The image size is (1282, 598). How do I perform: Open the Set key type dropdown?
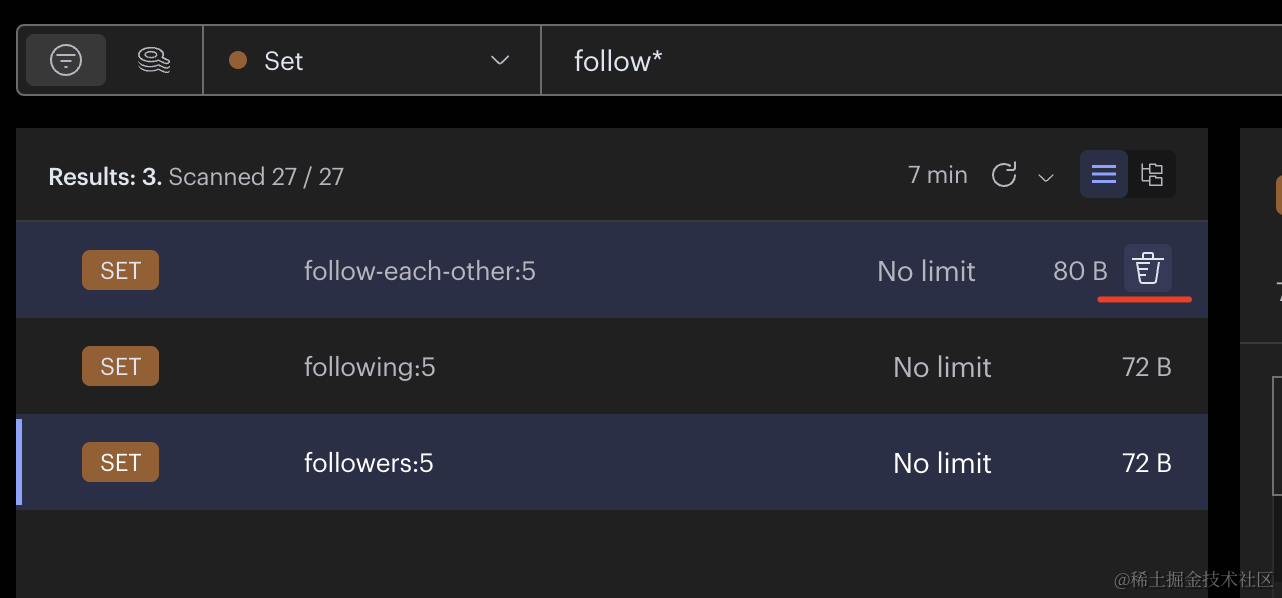[x=372, y=60]
